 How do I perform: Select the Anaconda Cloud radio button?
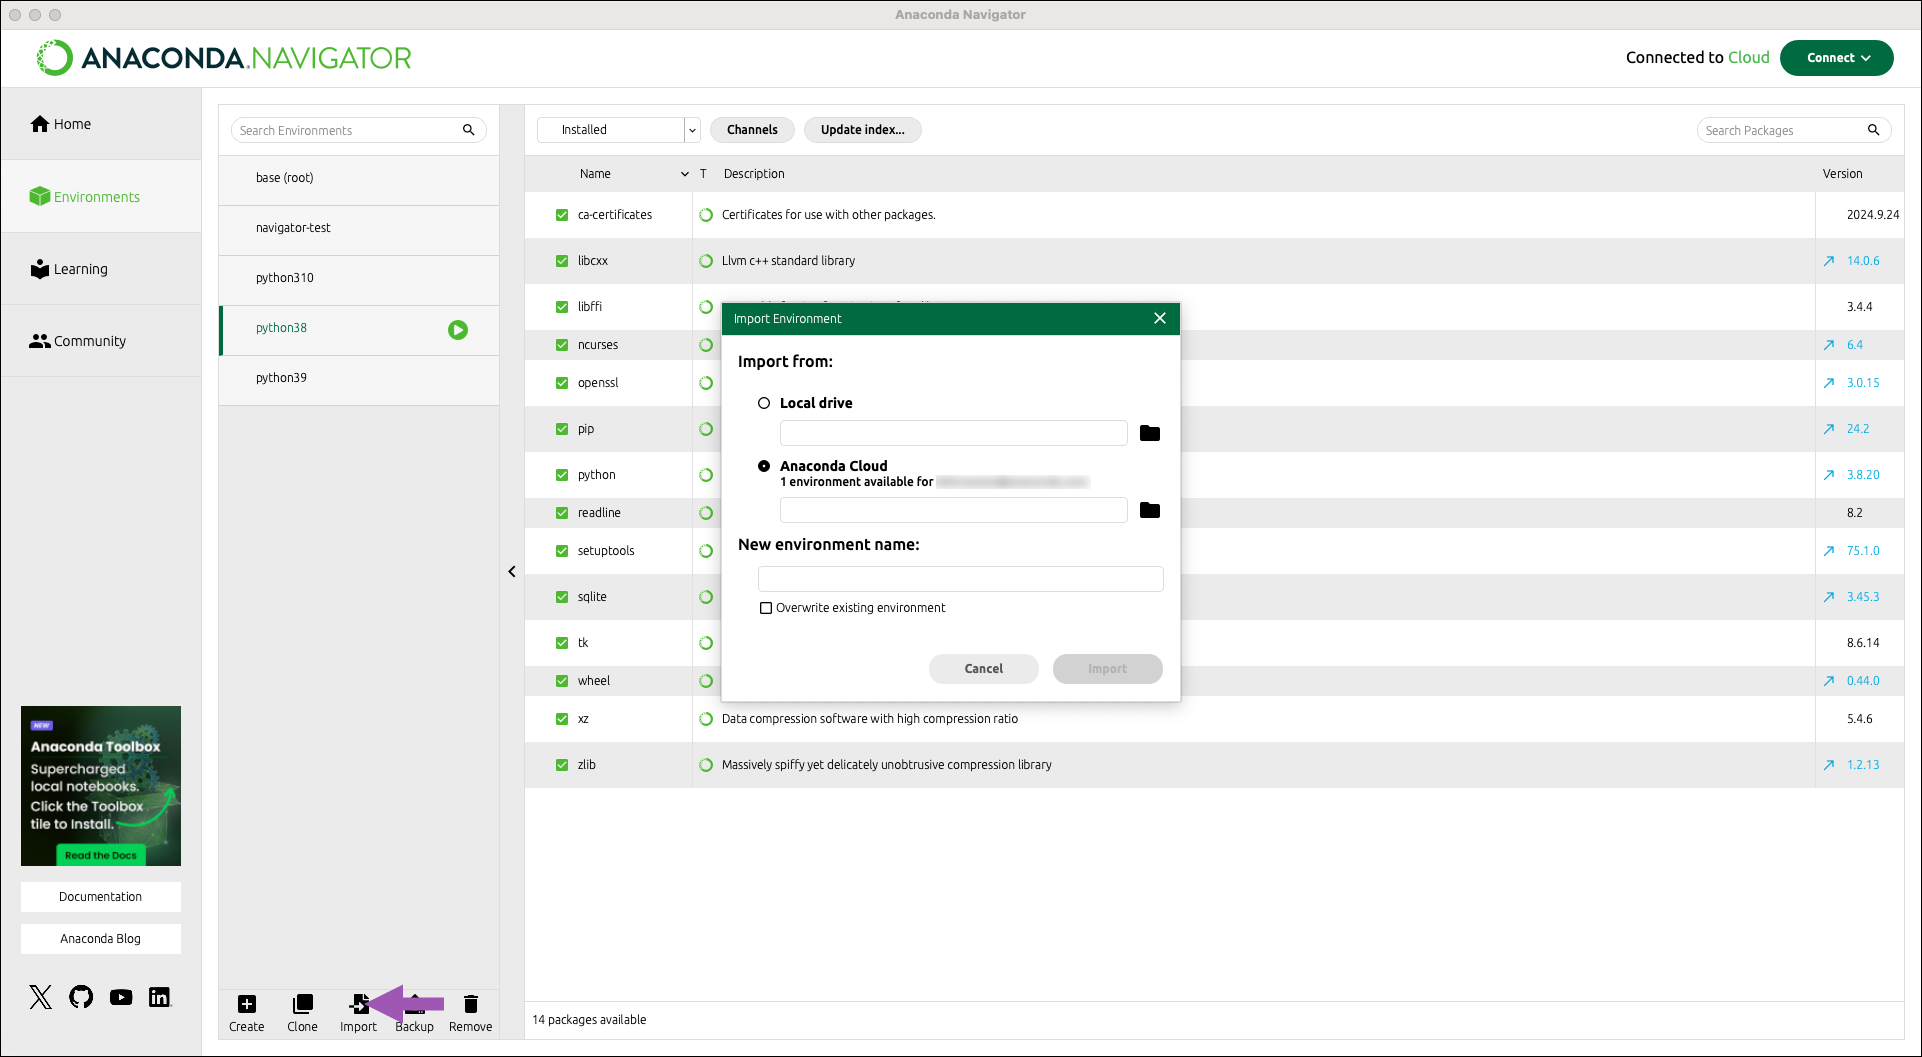point(764,466)
